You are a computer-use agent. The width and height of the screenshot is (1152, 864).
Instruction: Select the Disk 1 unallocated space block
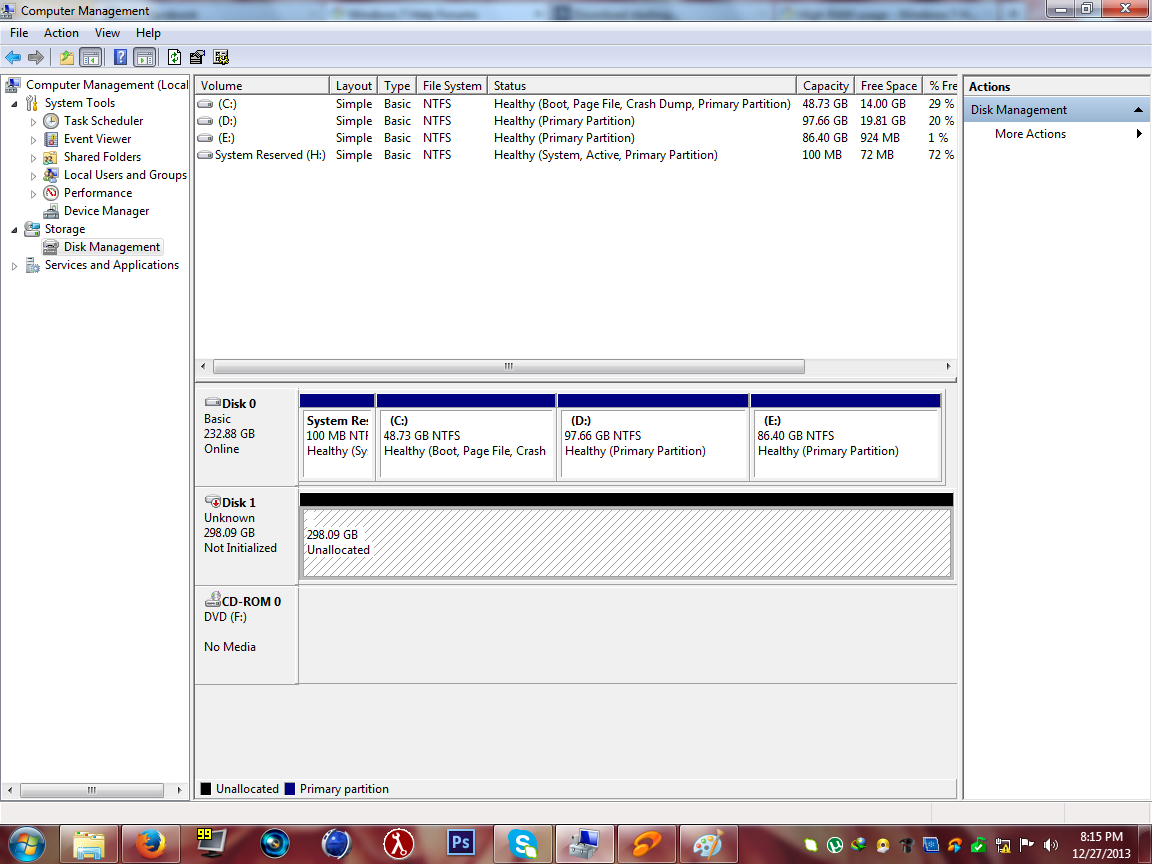click(627, 542)
